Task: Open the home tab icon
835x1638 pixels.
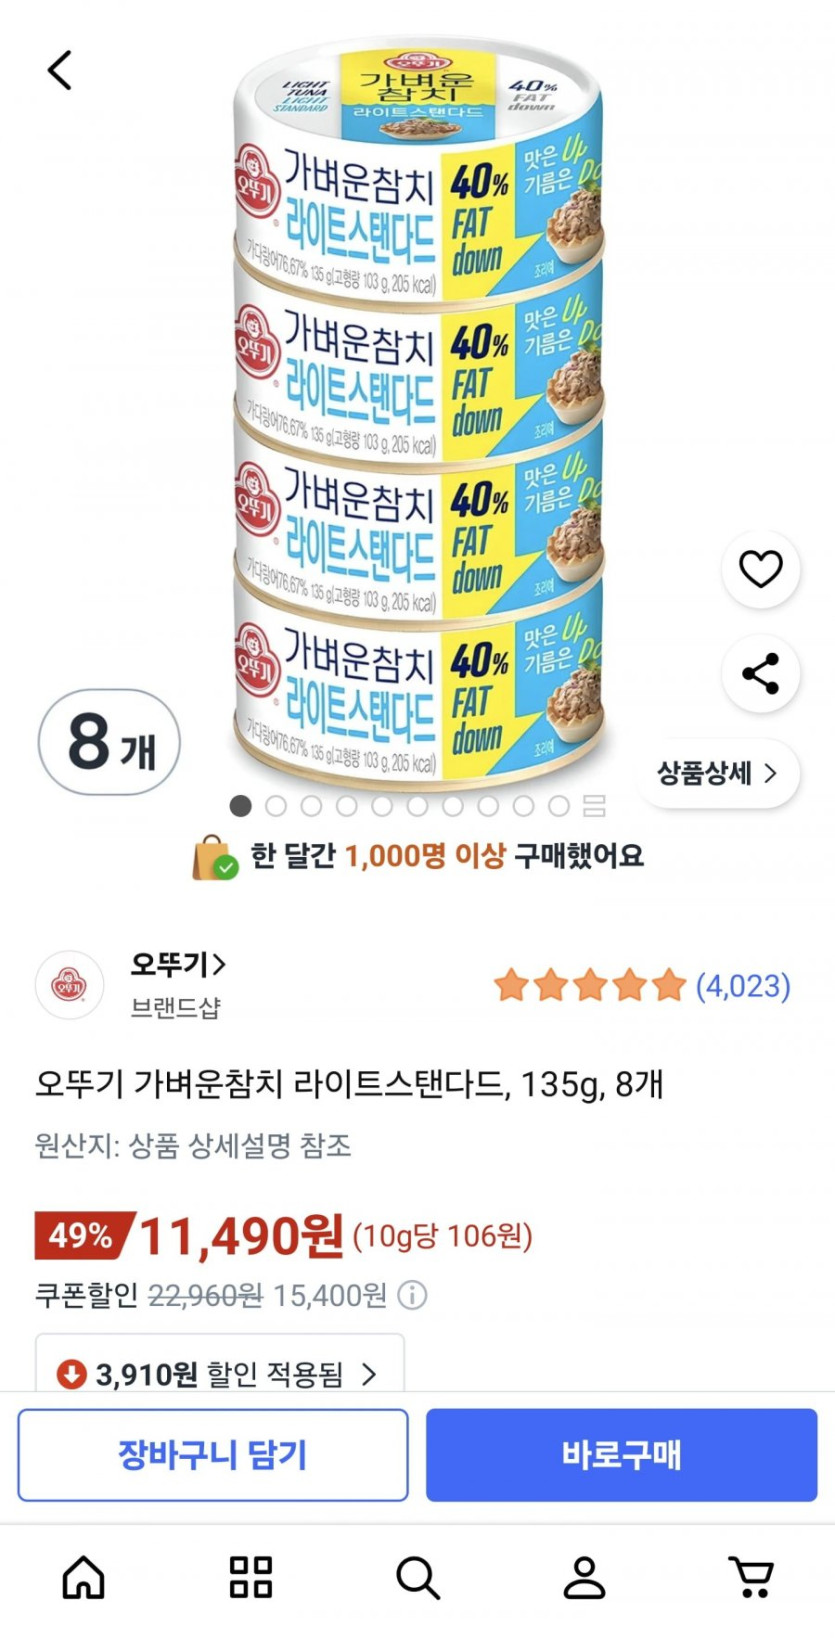Action: [x=84, y=1578]
